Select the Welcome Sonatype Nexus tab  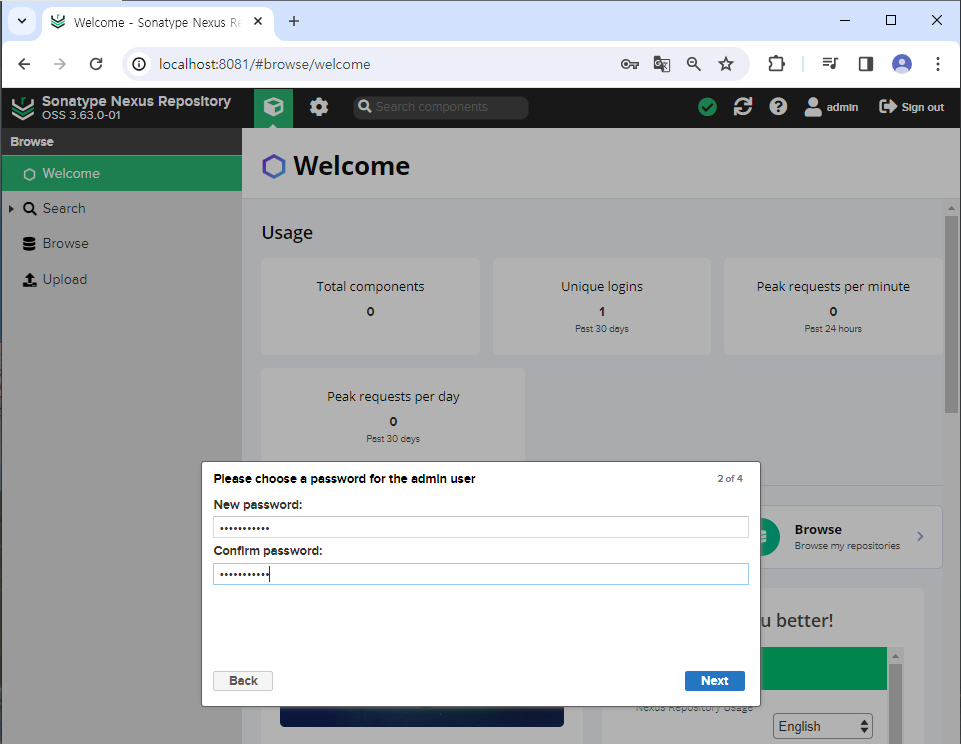tap(158, 22)
